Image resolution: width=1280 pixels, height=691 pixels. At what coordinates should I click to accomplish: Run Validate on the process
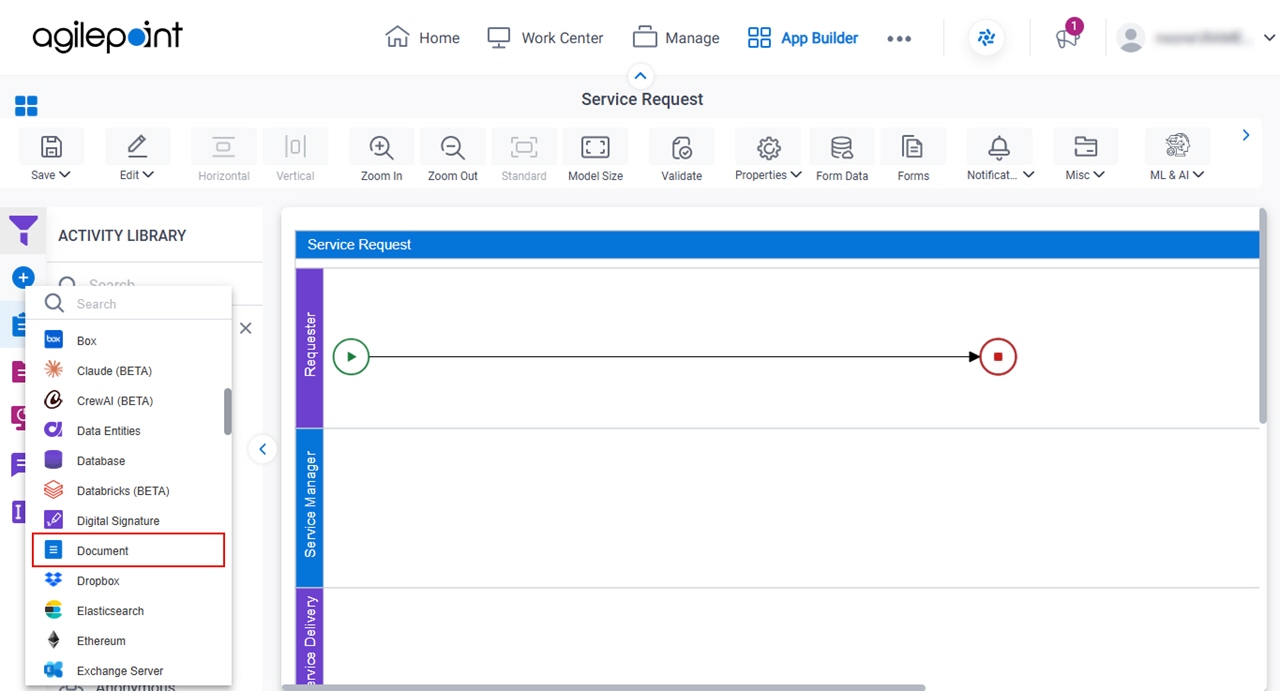click(682, 156)
